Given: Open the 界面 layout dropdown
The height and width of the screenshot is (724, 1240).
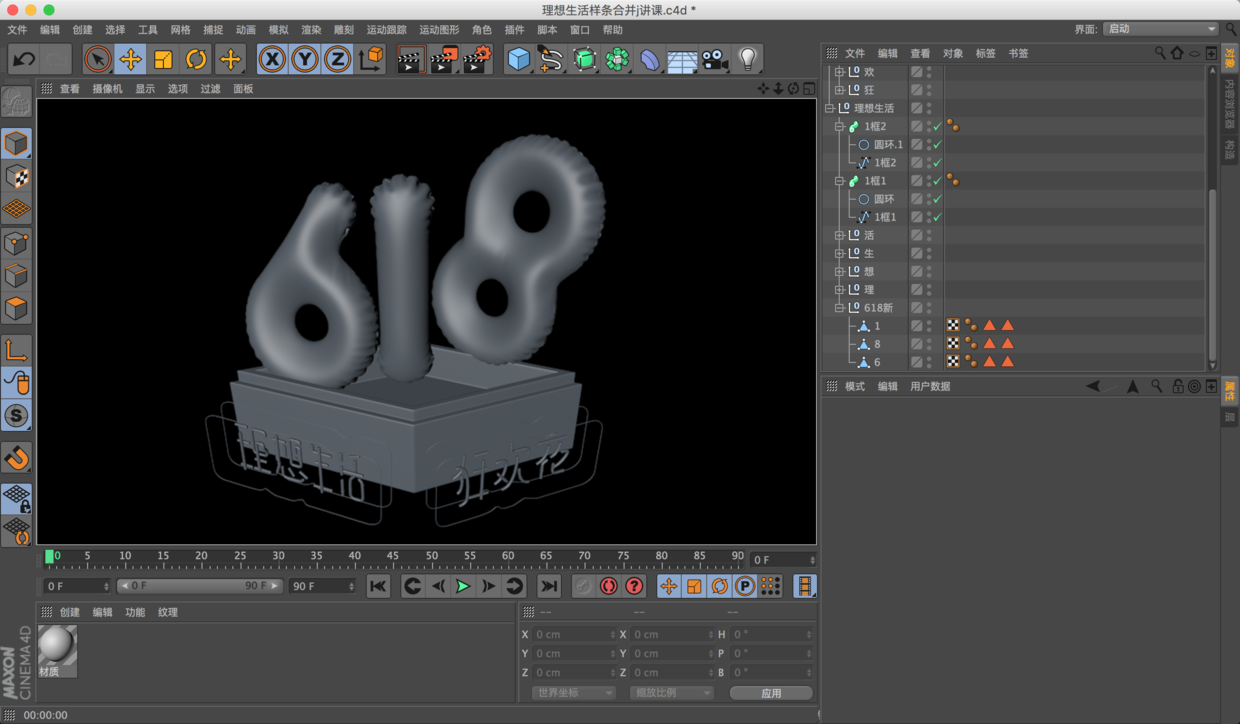Looking at the screenshot, I should 1160,29.
